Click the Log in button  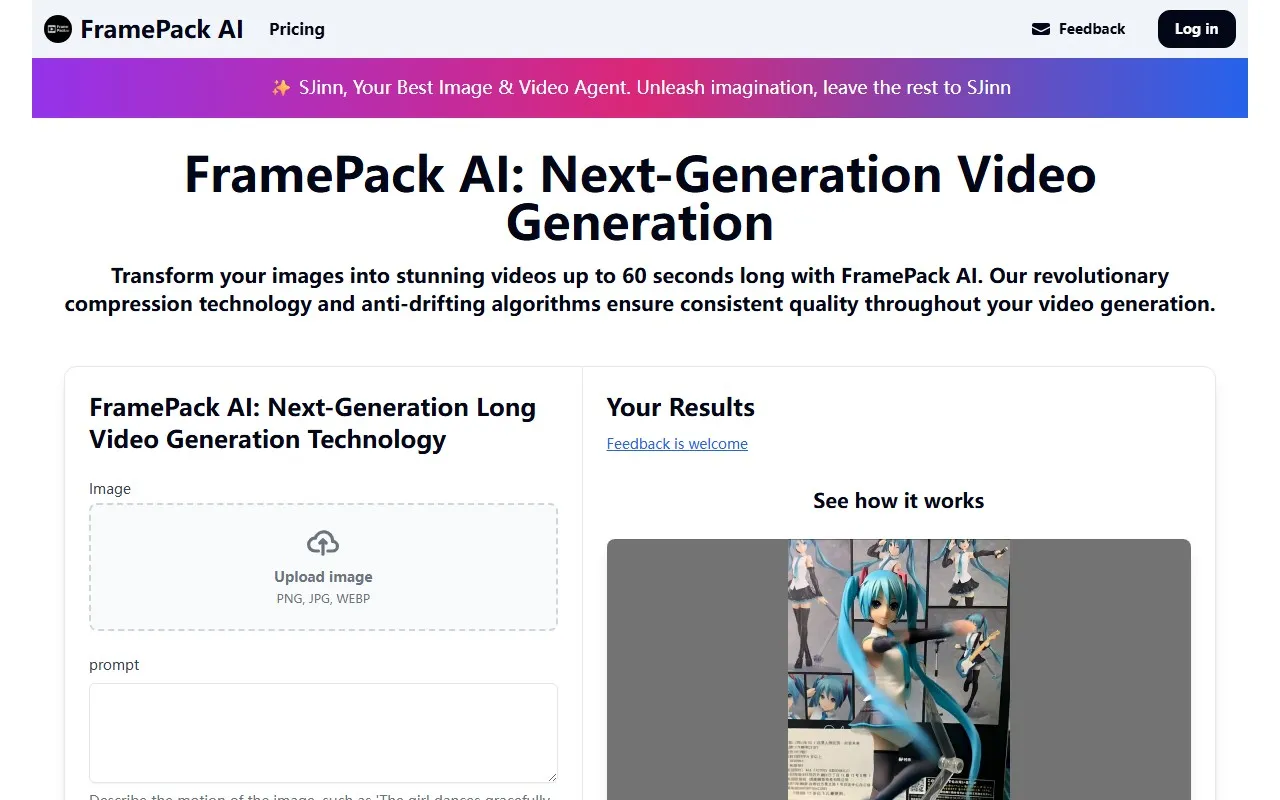pyautogui.click(x=1197, y=29)
